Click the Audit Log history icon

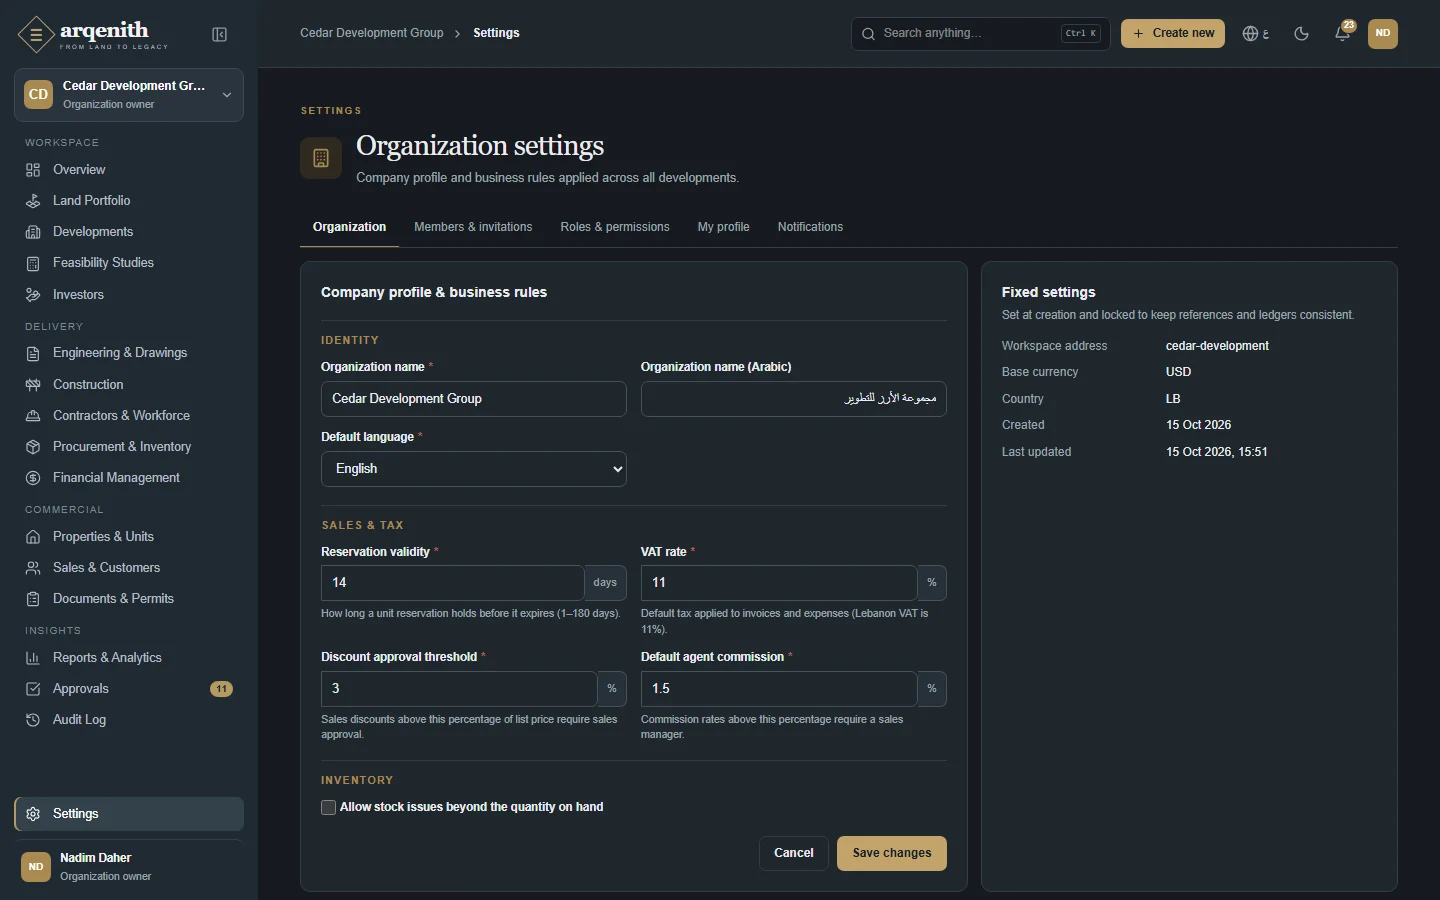pyautogui.click(x=33, y=720)
